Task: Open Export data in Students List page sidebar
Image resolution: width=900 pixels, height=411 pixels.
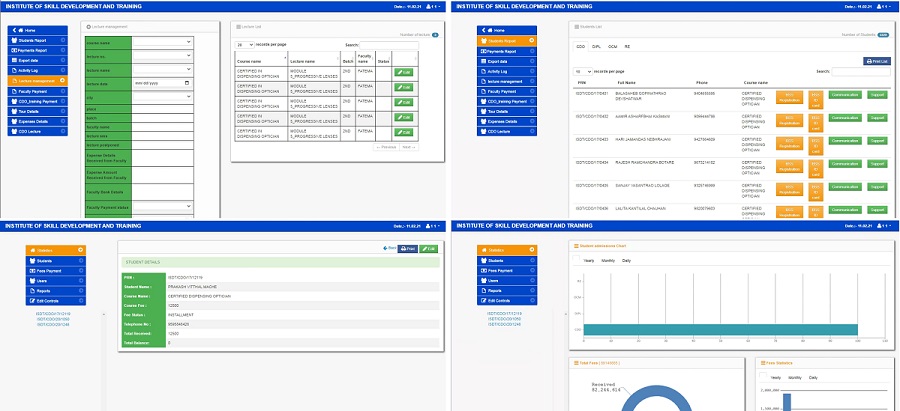Action: click(x=507, y=61)
